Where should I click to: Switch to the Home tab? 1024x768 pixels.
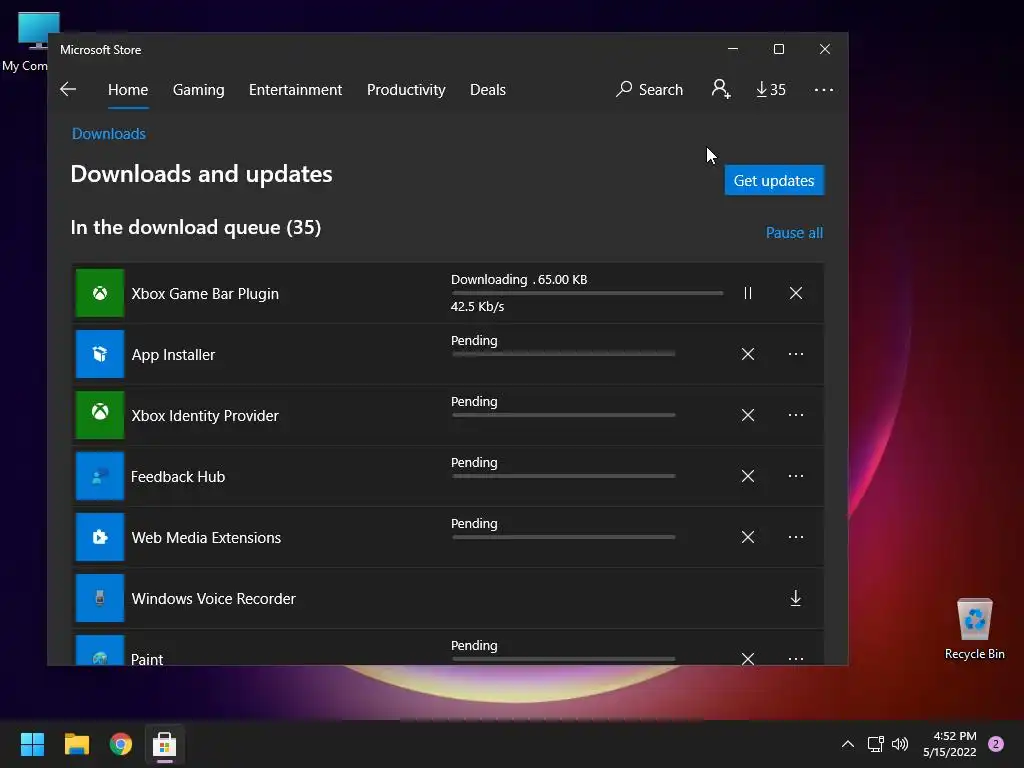(128, 89)
